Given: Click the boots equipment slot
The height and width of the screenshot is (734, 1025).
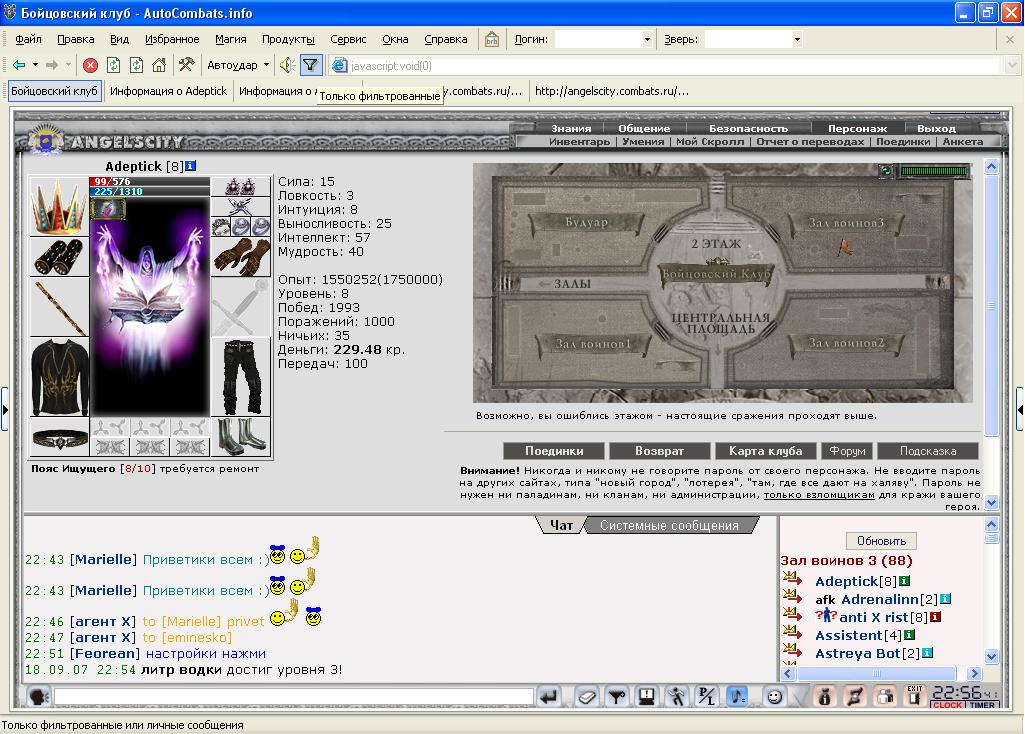Looking at the screenshot, I should pos(241,437).
